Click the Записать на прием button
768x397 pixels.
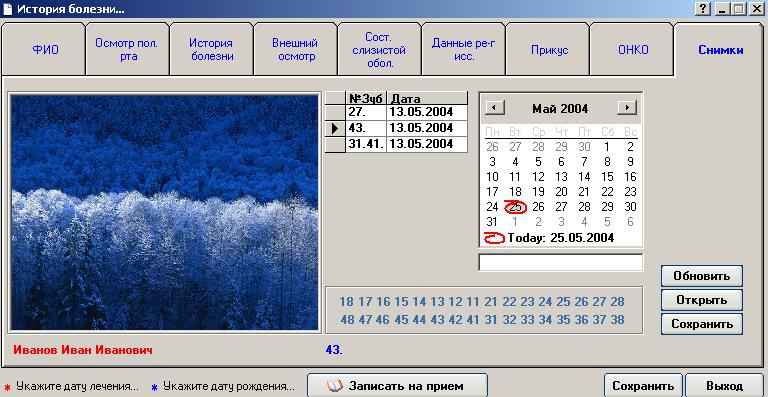tap(397, 386)
